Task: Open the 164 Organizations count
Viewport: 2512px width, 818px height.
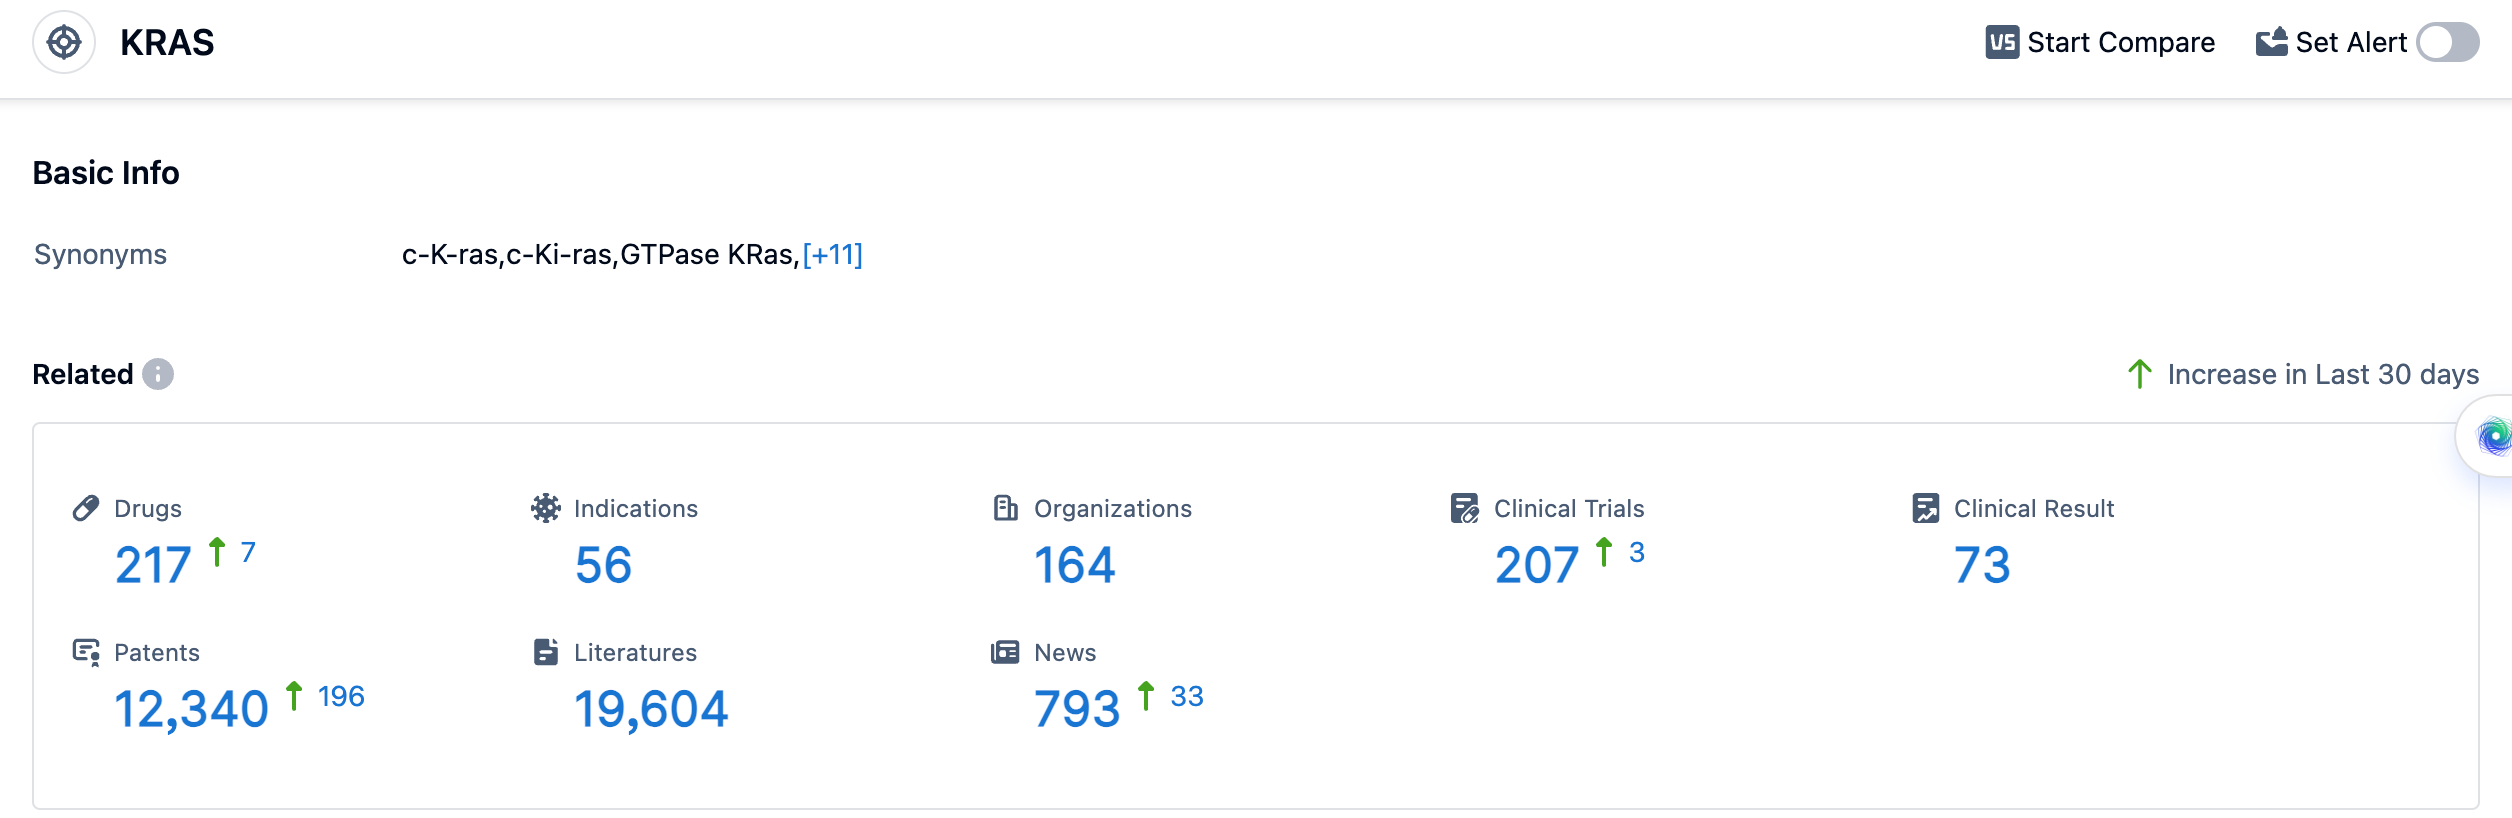Action: tap(1074, 566)
